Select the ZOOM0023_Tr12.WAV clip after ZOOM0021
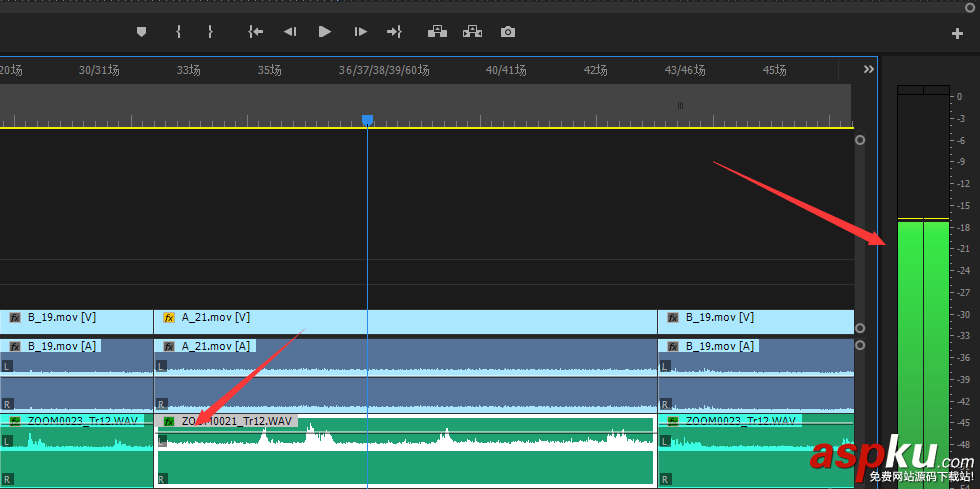This screenshot has width=980, height=489. [x=756, y=450]
